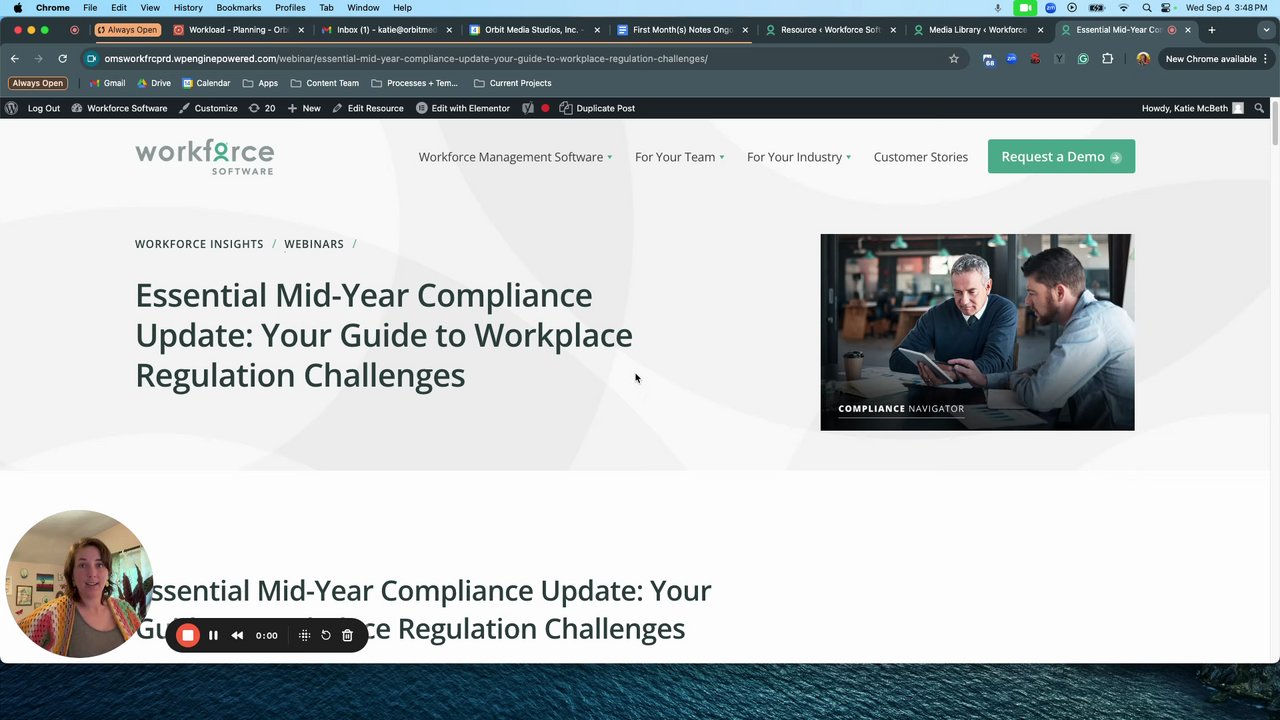Open the Content Team bookmarks folder

pyautogui.click(x=324, y=83)
